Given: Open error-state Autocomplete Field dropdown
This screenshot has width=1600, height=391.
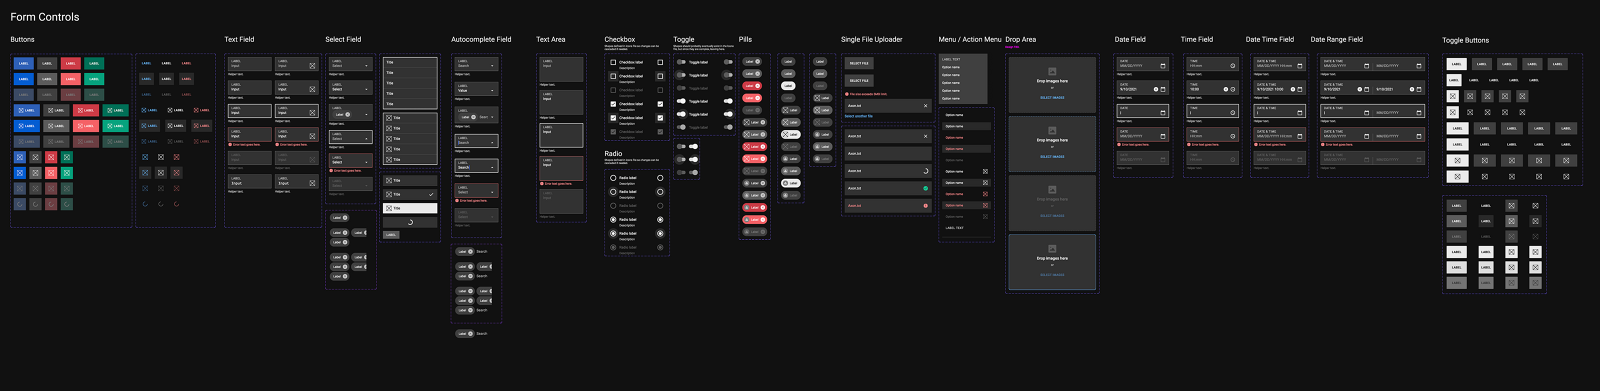Looking at the screenshot, I should [x=492, y=192].
